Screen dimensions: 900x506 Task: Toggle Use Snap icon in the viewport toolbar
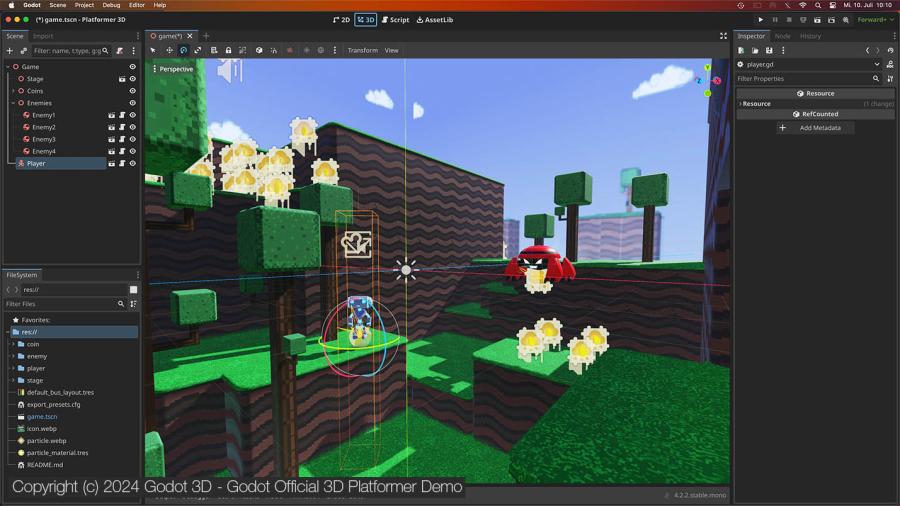click(x=274, y=50)
